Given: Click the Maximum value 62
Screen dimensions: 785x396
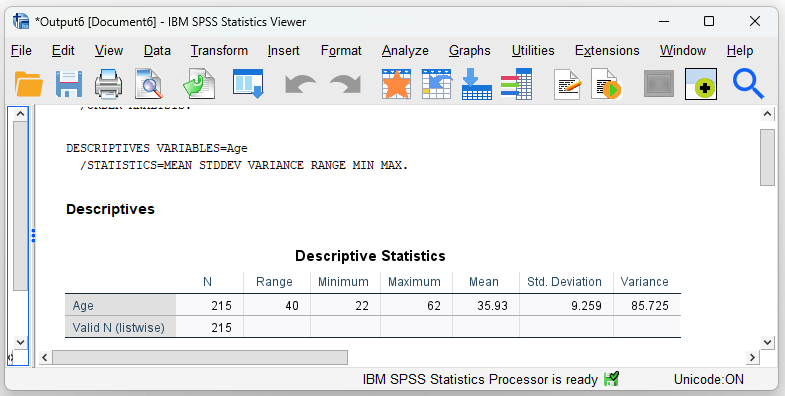Looking at the screenshot, I should tap(434, 305).
